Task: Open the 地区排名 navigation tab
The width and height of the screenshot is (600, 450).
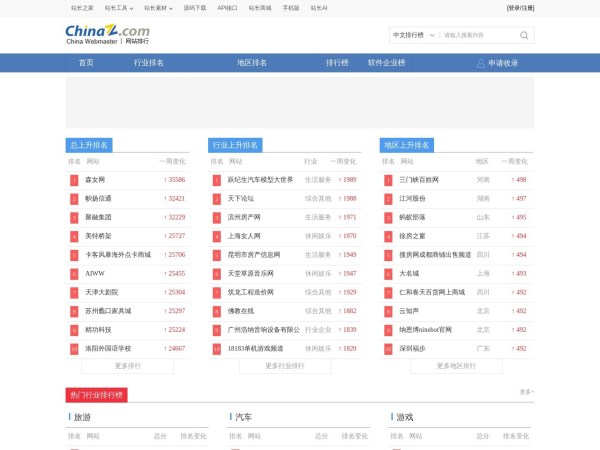Action: [251, 63]
